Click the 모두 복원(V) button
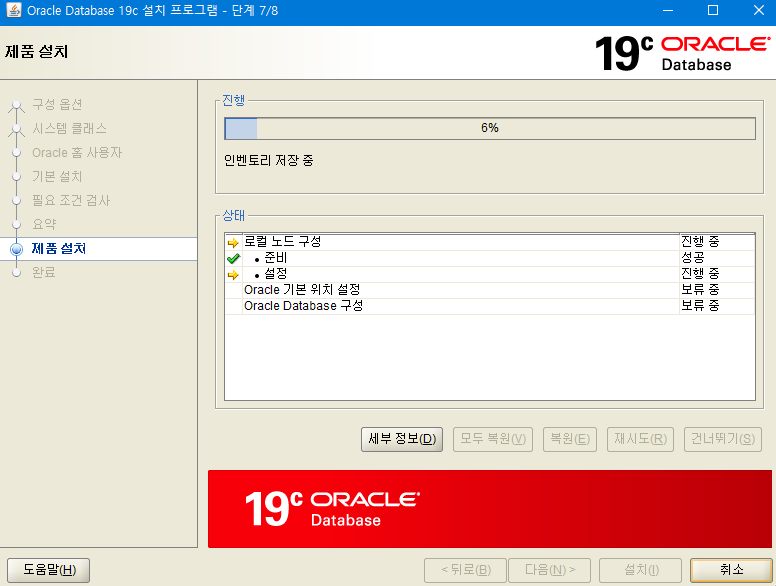 [493, 439]
